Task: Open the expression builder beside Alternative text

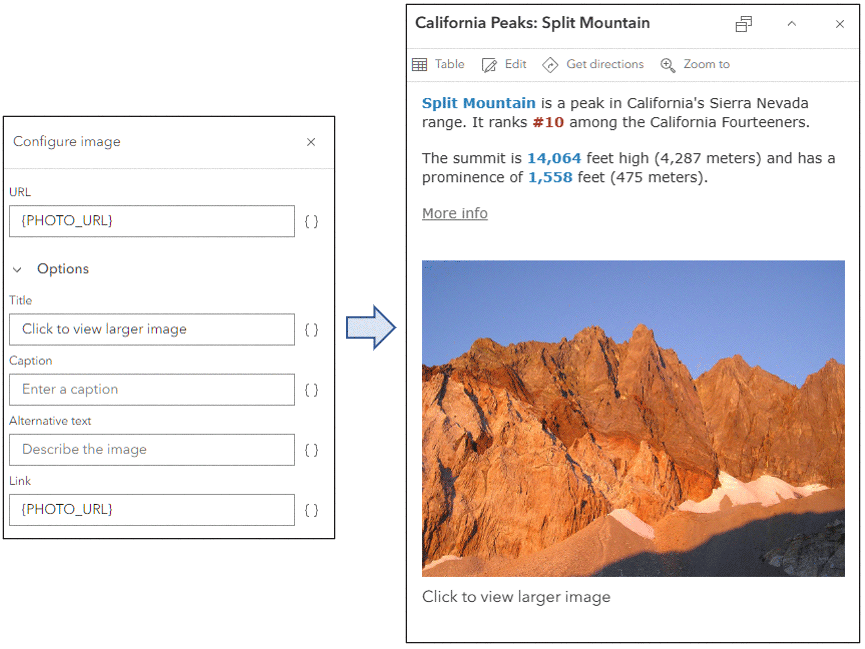Action: [x=311, y=449]
